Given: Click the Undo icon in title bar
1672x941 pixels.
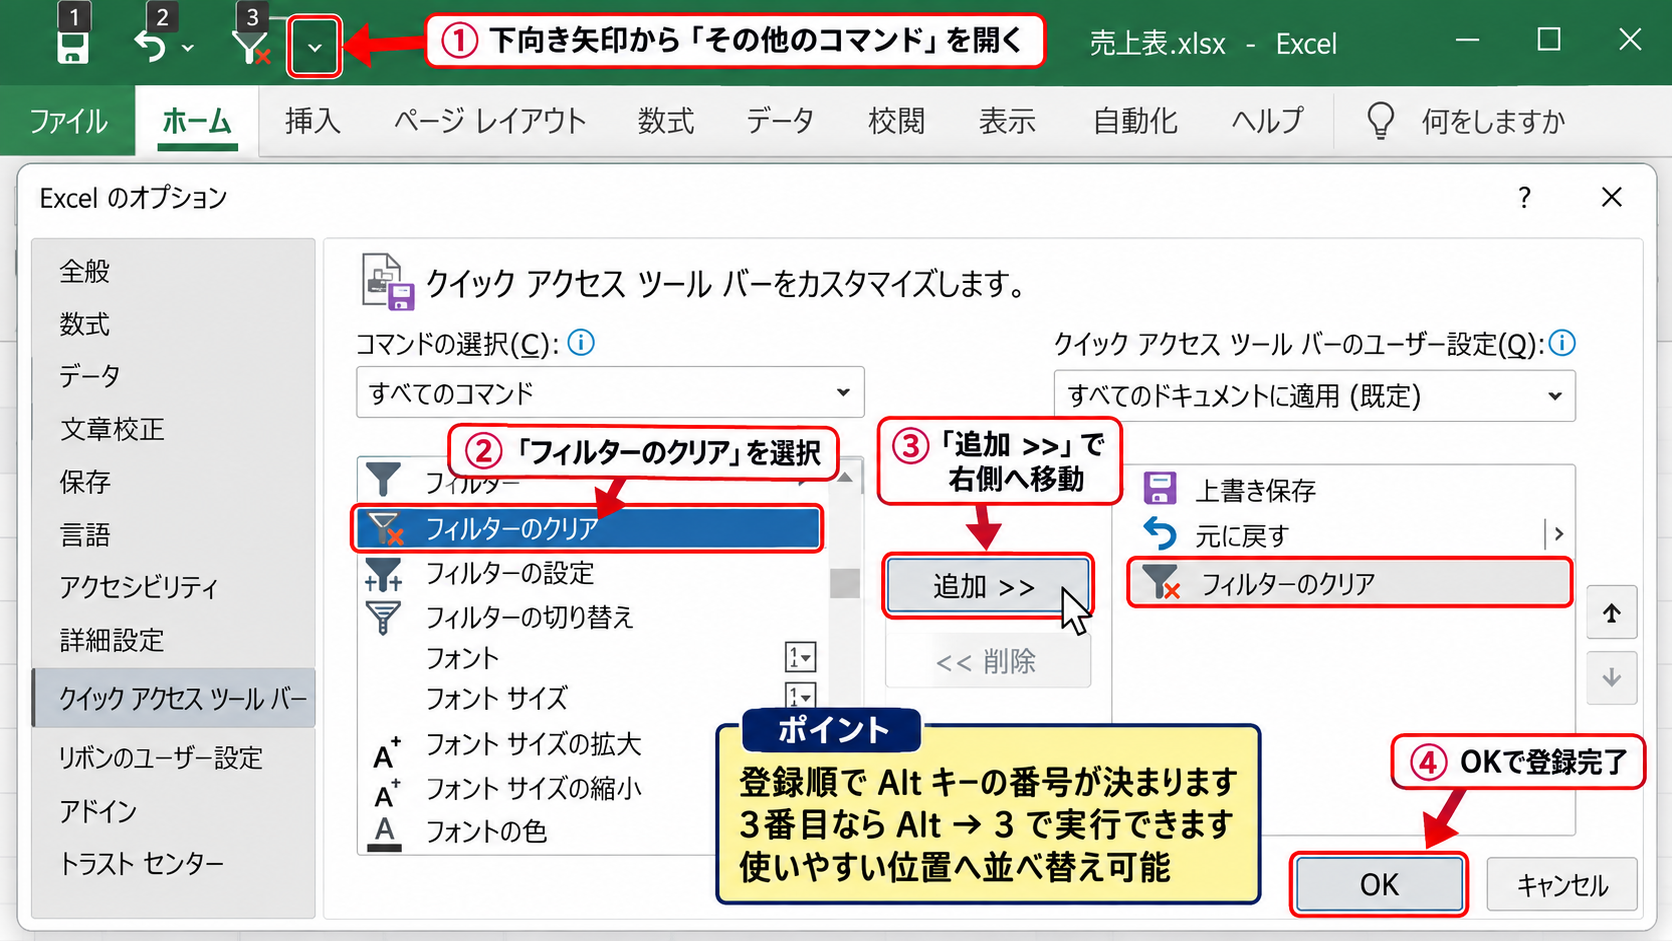Looking at the screenshot, I should 150,46.
